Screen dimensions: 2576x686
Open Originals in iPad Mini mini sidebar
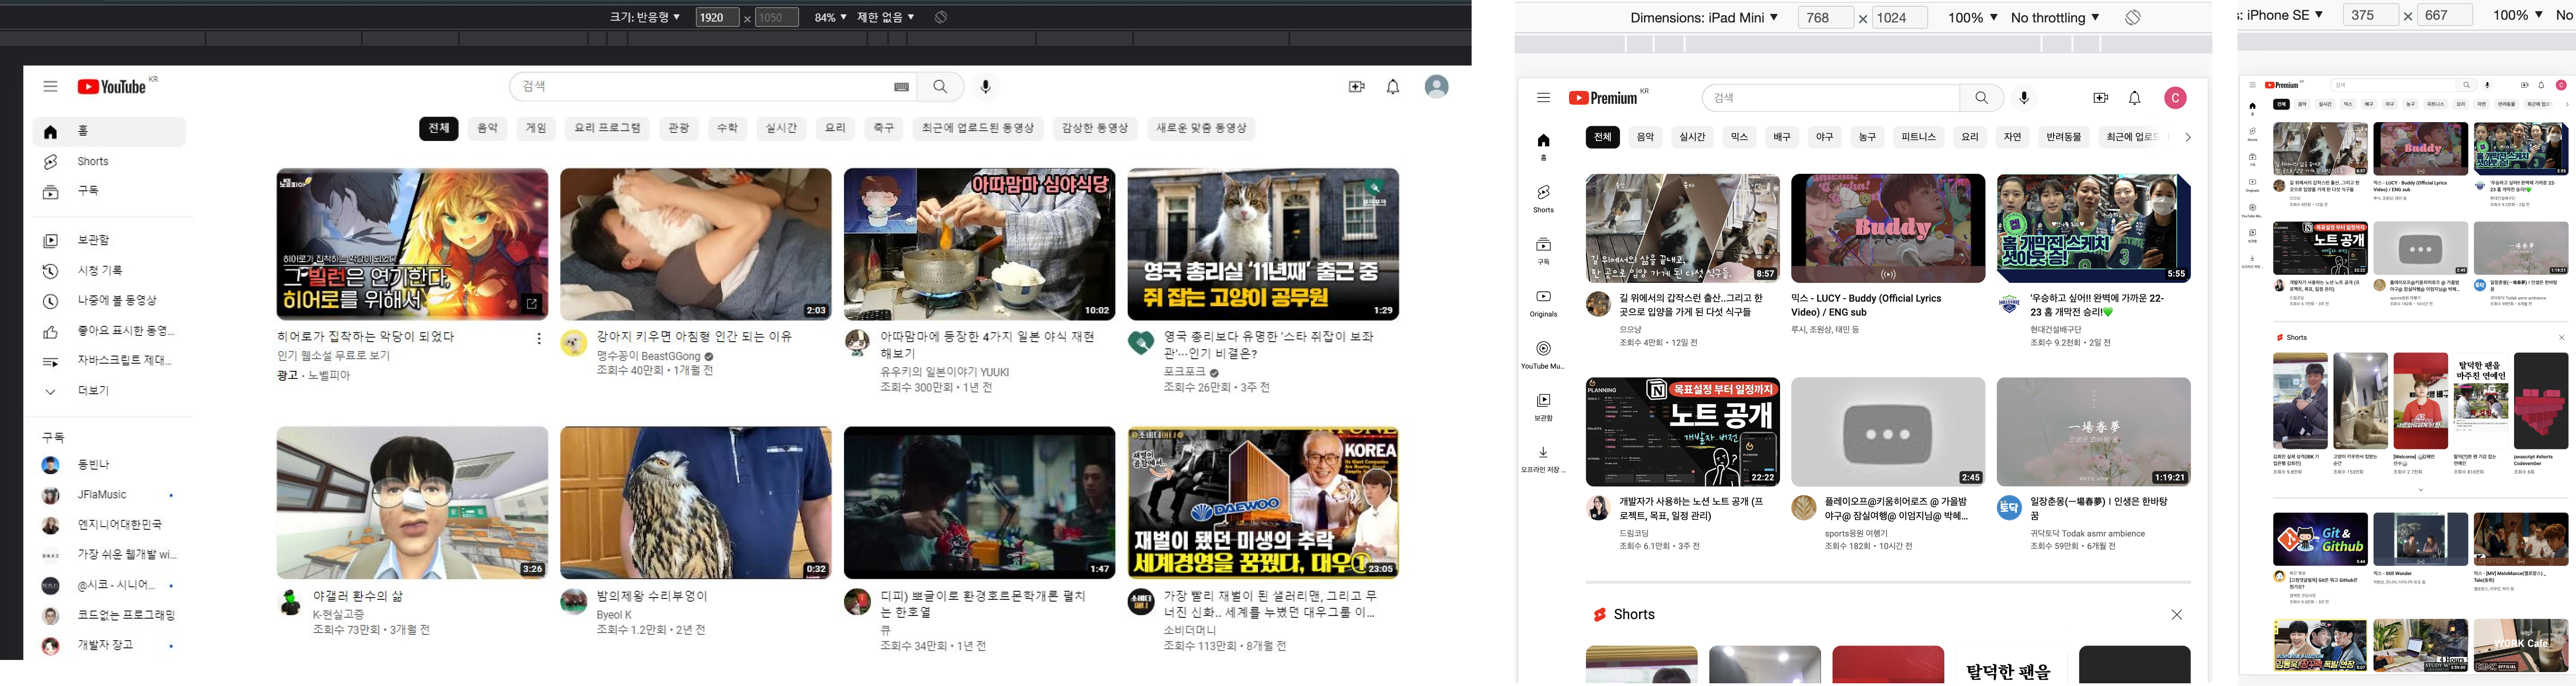pos(1543,303)
